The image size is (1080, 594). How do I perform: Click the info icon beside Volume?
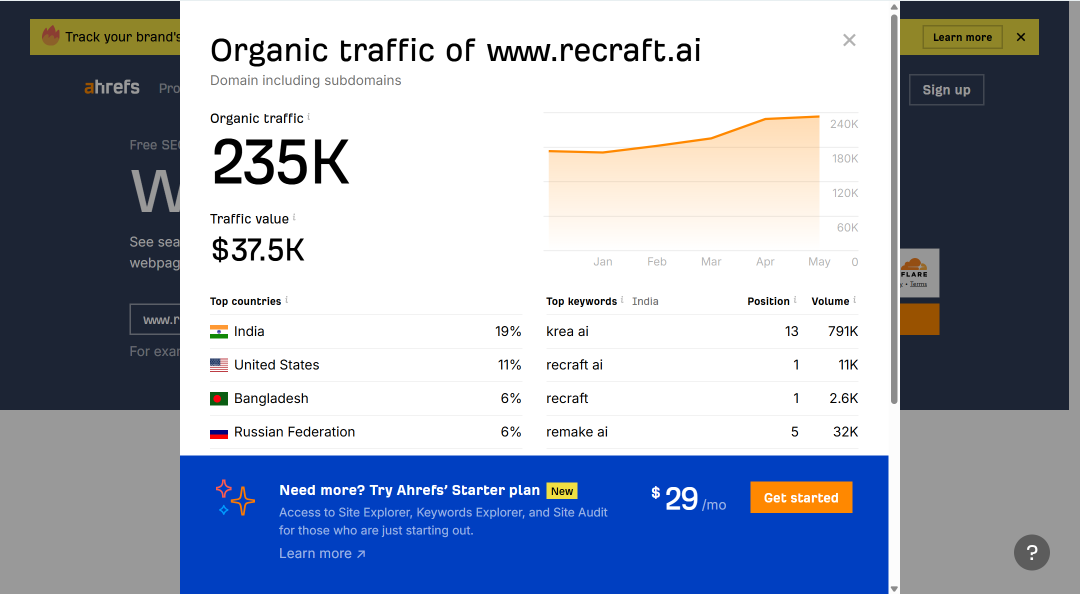coord(855,300)
